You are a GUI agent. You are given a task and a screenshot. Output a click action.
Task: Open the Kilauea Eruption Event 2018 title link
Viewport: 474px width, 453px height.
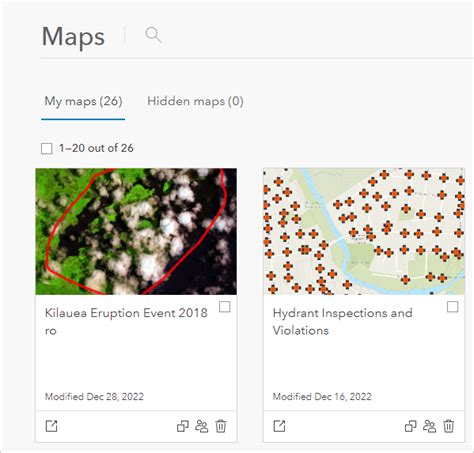(126, 321)
